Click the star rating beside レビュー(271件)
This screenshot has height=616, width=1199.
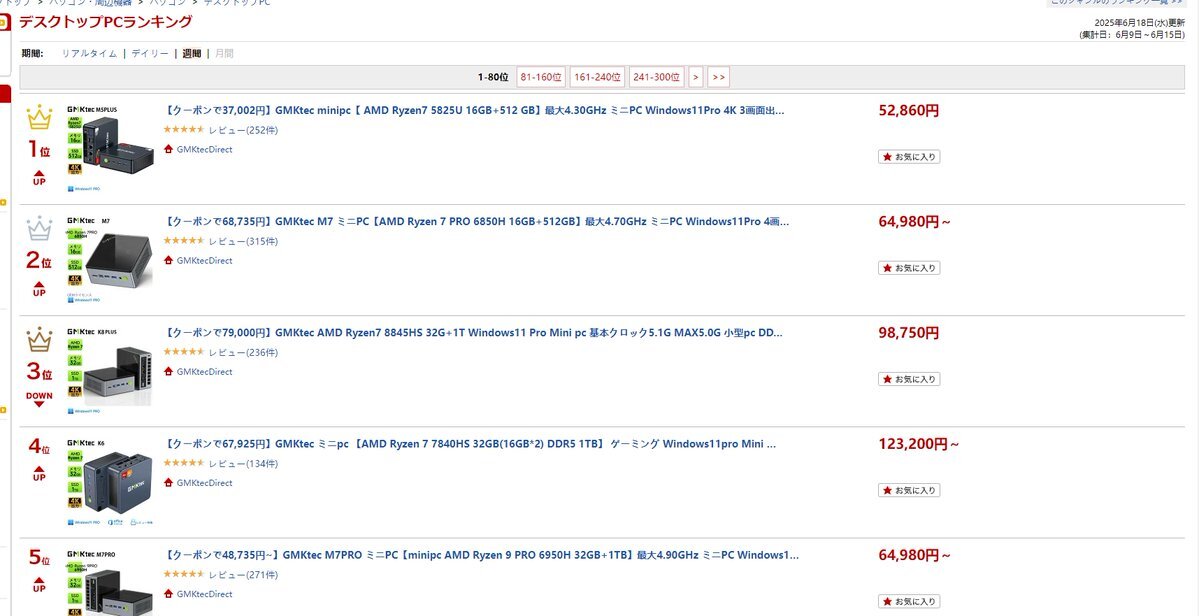click(x=184, y=575)
